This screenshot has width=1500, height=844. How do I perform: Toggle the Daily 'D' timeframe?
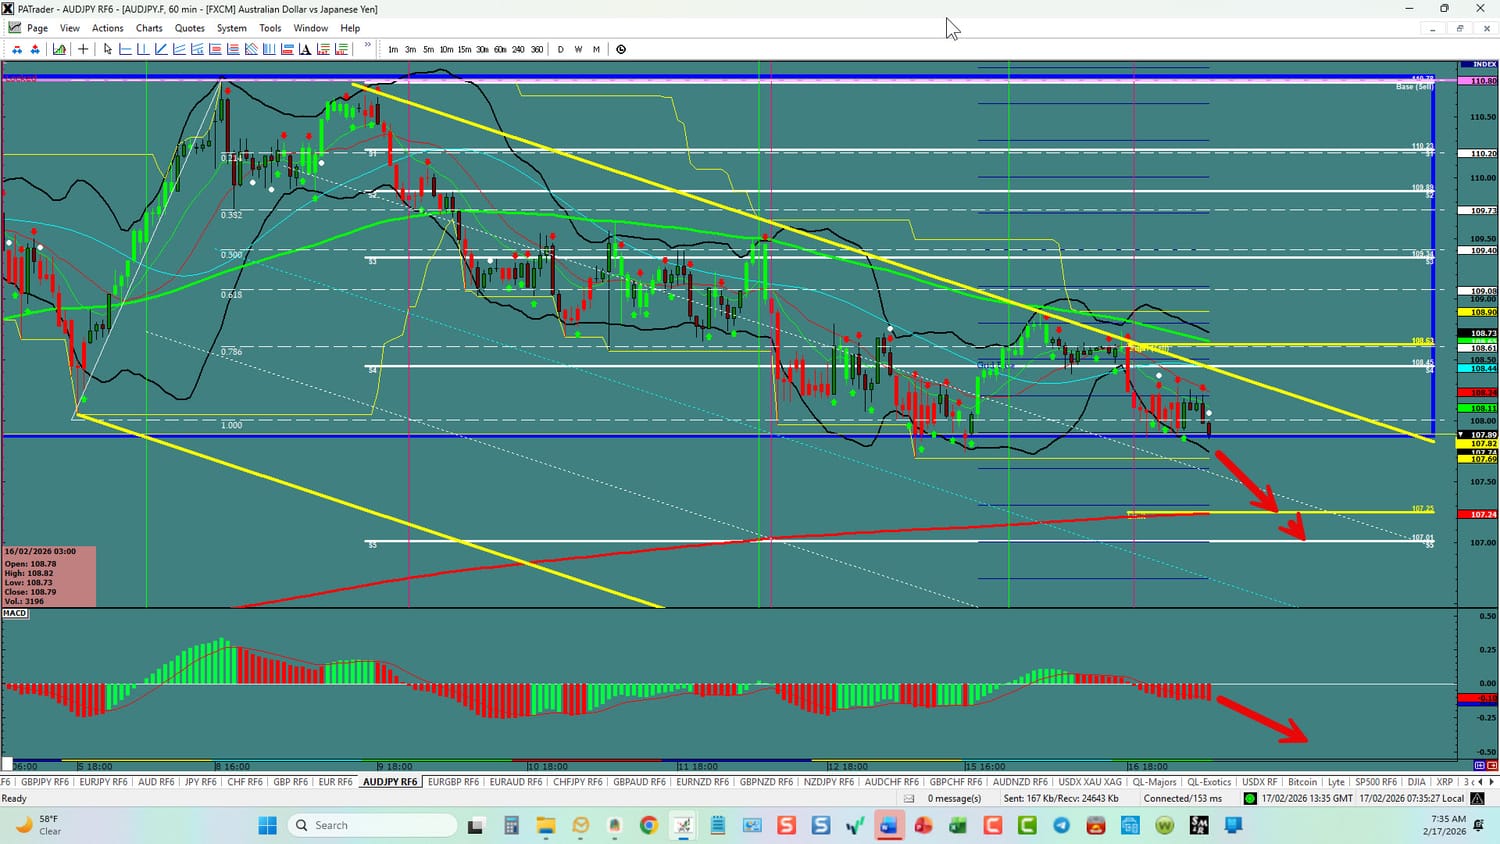click(x=560, y=49)
